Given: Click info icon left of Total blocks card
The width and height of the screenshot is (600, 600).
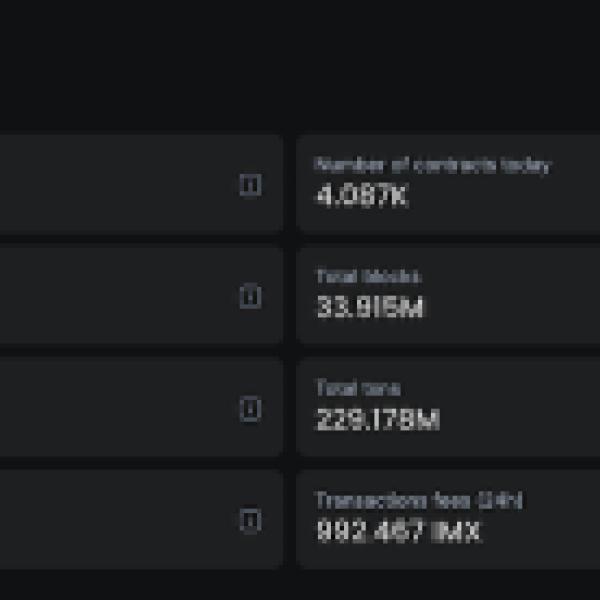Looking at the screenshot, I should tap(251, 296).
